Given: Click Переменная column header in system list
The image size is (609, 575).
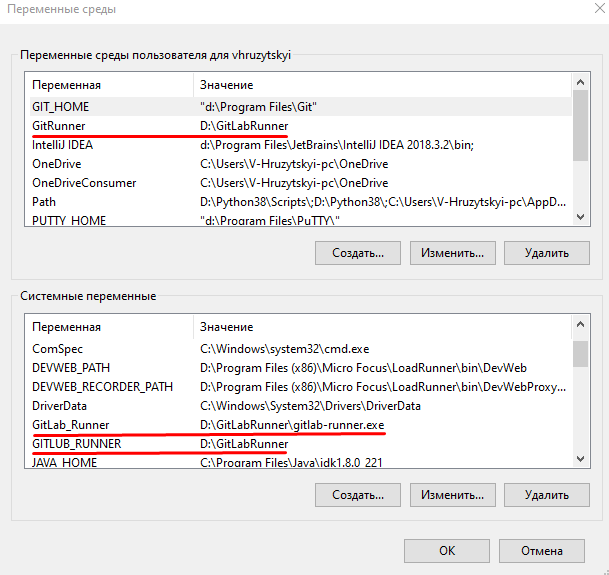Looking at the screenshot, I should [x=111, y=327].
